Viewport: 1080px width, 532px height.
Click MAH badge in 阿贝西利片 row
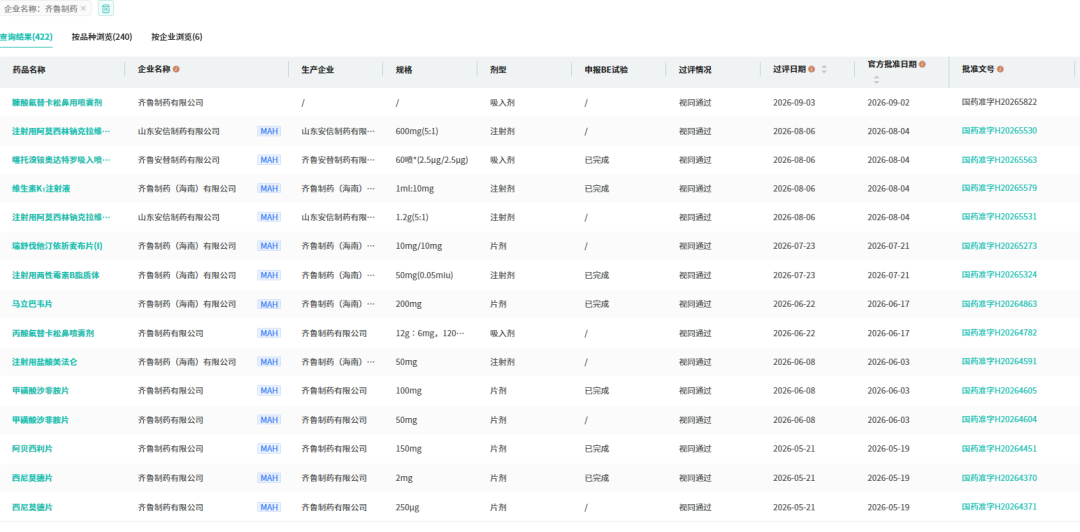pyautogui.click(x=269, y=449)
